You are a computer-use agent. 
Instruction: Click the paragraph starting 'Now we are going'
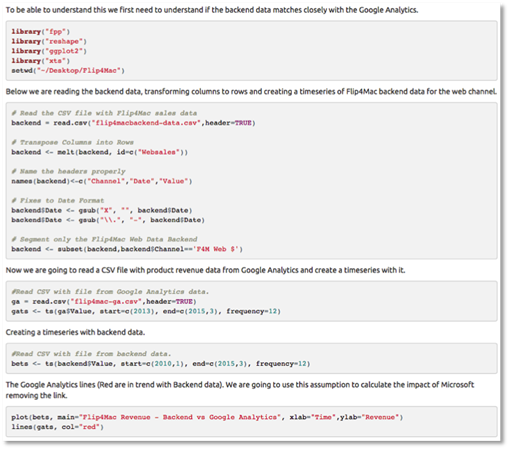[205, 270]
